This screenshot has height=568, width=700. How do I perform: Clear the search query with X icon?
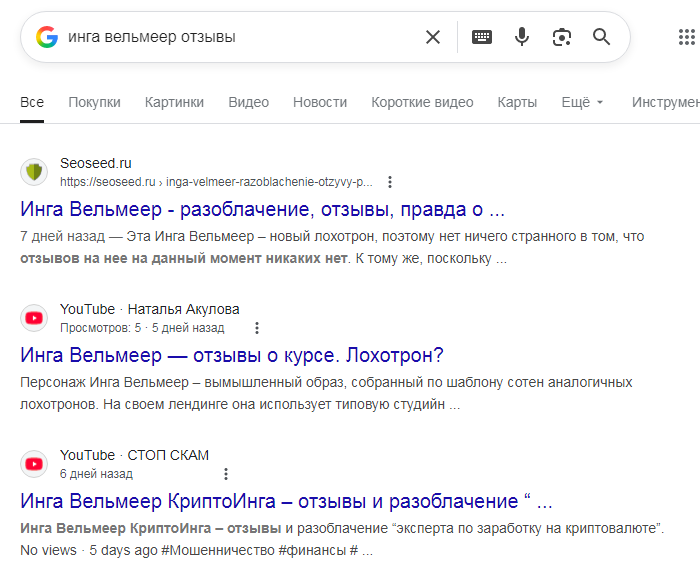pos(433,37)
